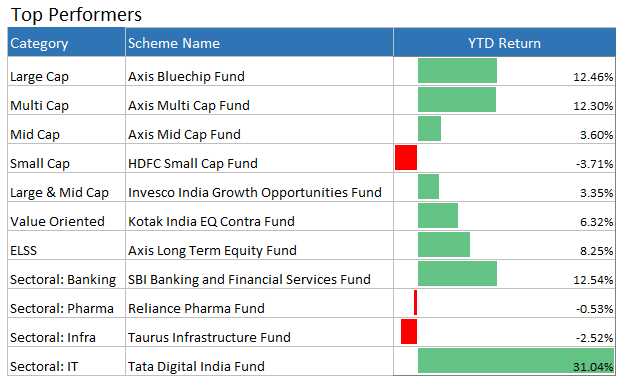629x386 pixels.
Task: Click the green bar for Tata Digital India
Action: [516, 361]
